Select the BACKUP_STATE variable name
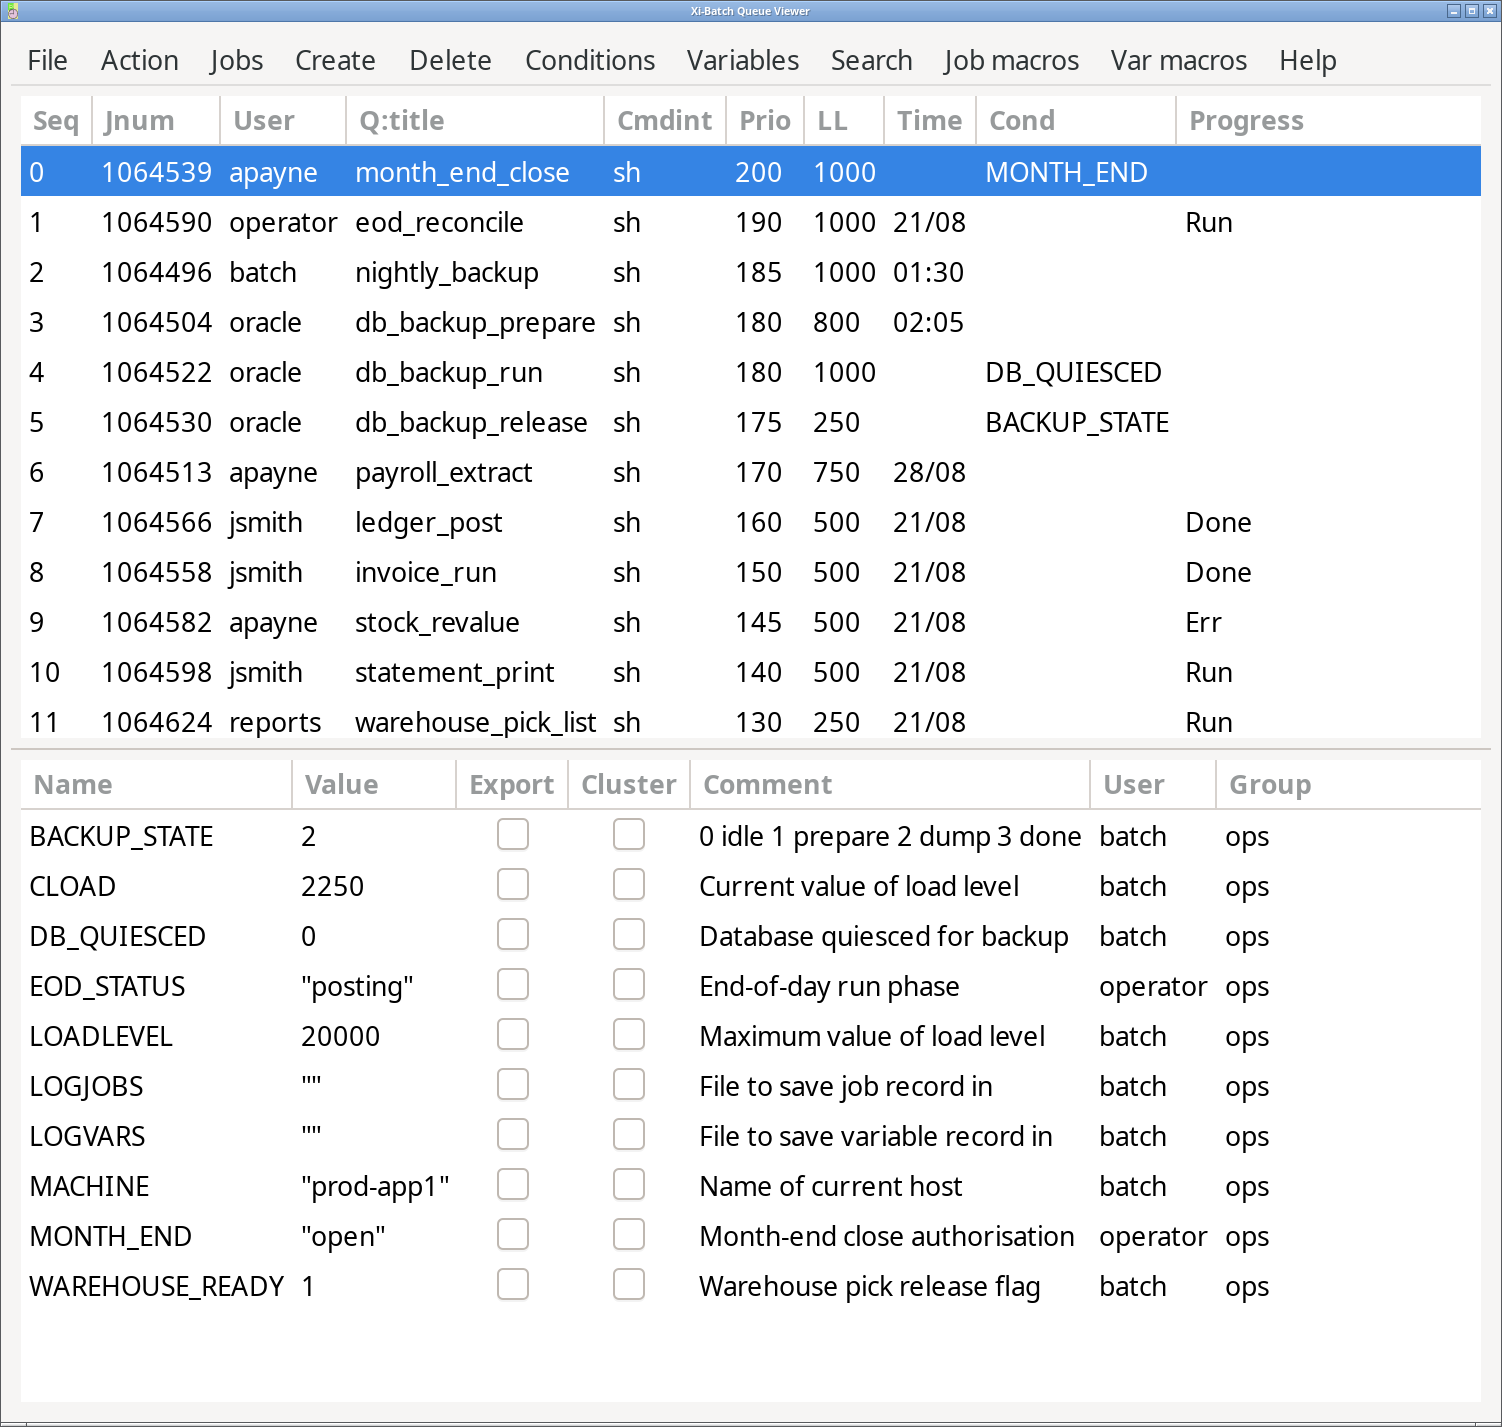The width and height of the screenshot is (1502, 1427). [x=121, y=836]
